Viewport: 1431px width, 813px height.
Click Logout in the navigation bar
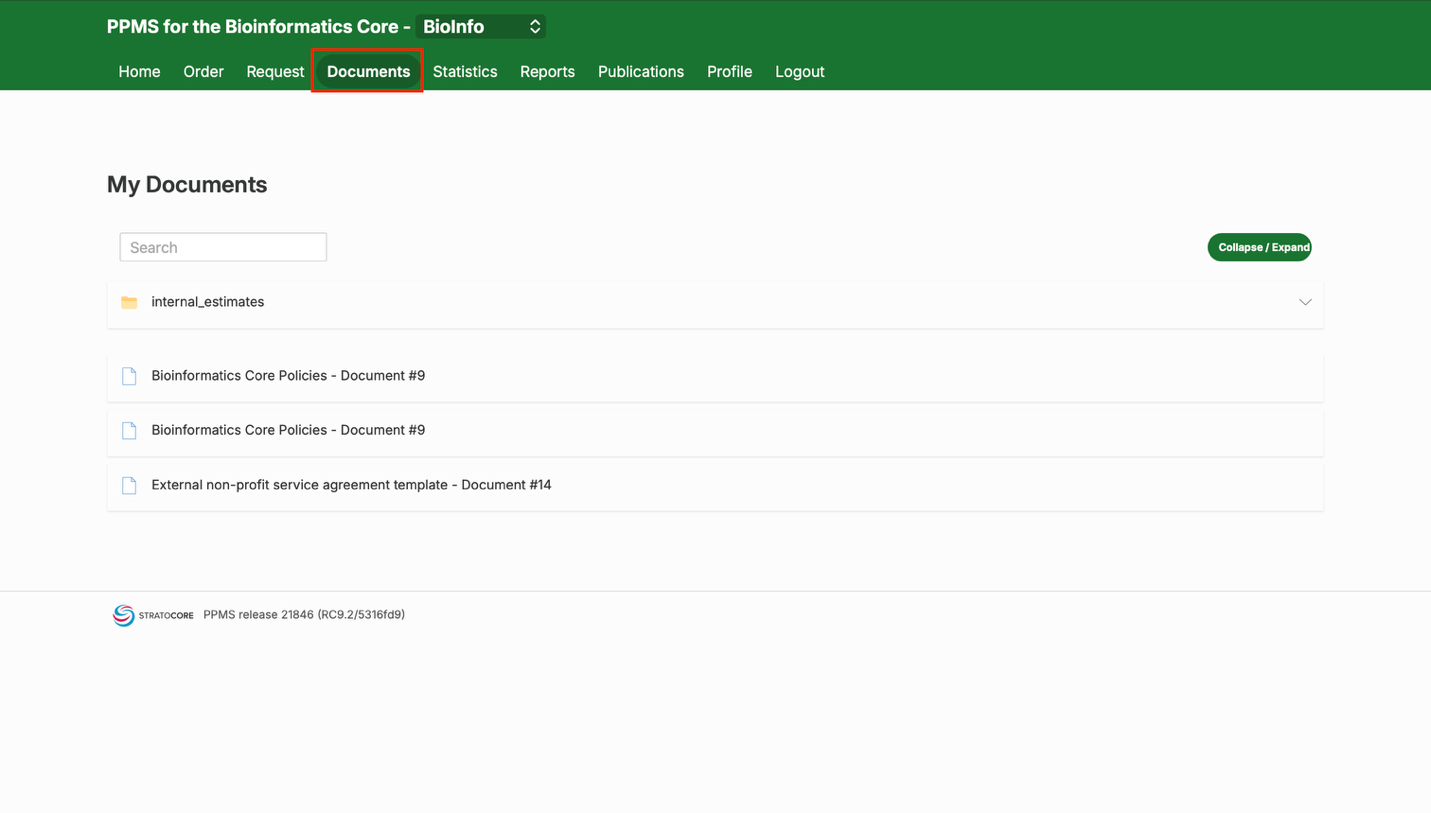point(800,72)
